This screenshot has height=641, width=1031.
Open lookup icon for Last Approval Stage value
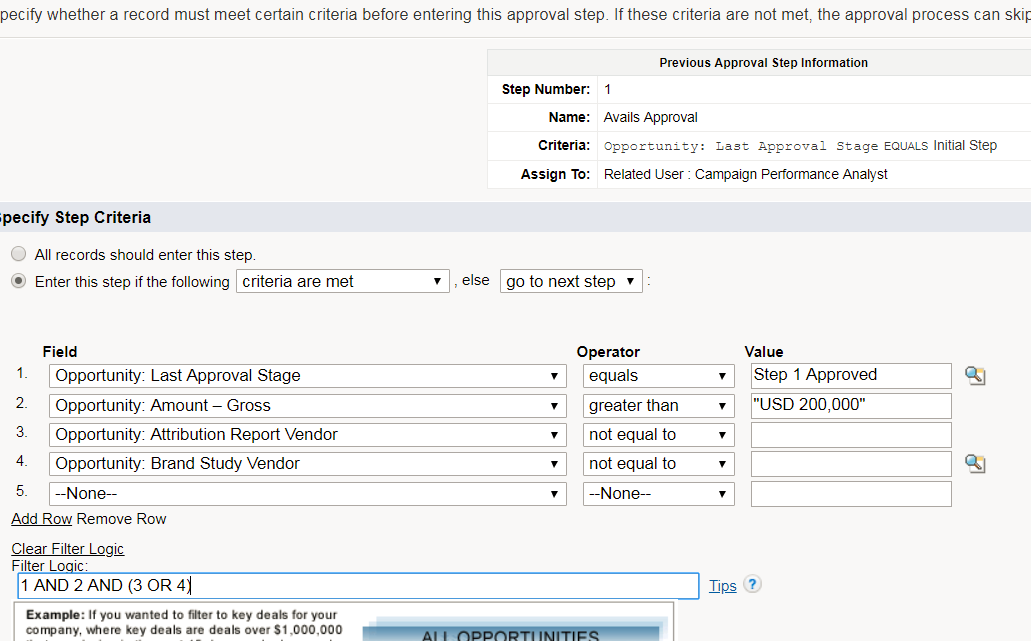974,375
